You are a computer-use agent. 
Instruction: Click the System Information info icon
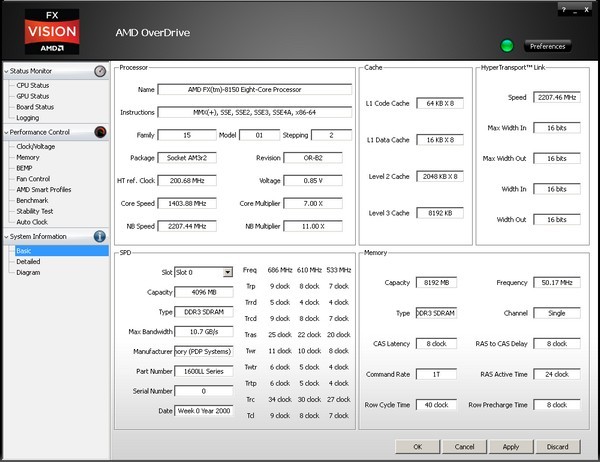100,236
